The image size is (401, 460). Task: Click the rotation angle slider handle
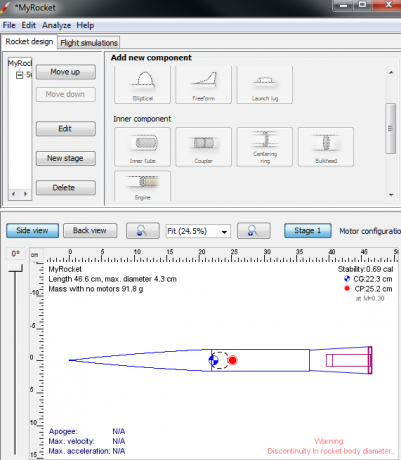click(16, 268)
